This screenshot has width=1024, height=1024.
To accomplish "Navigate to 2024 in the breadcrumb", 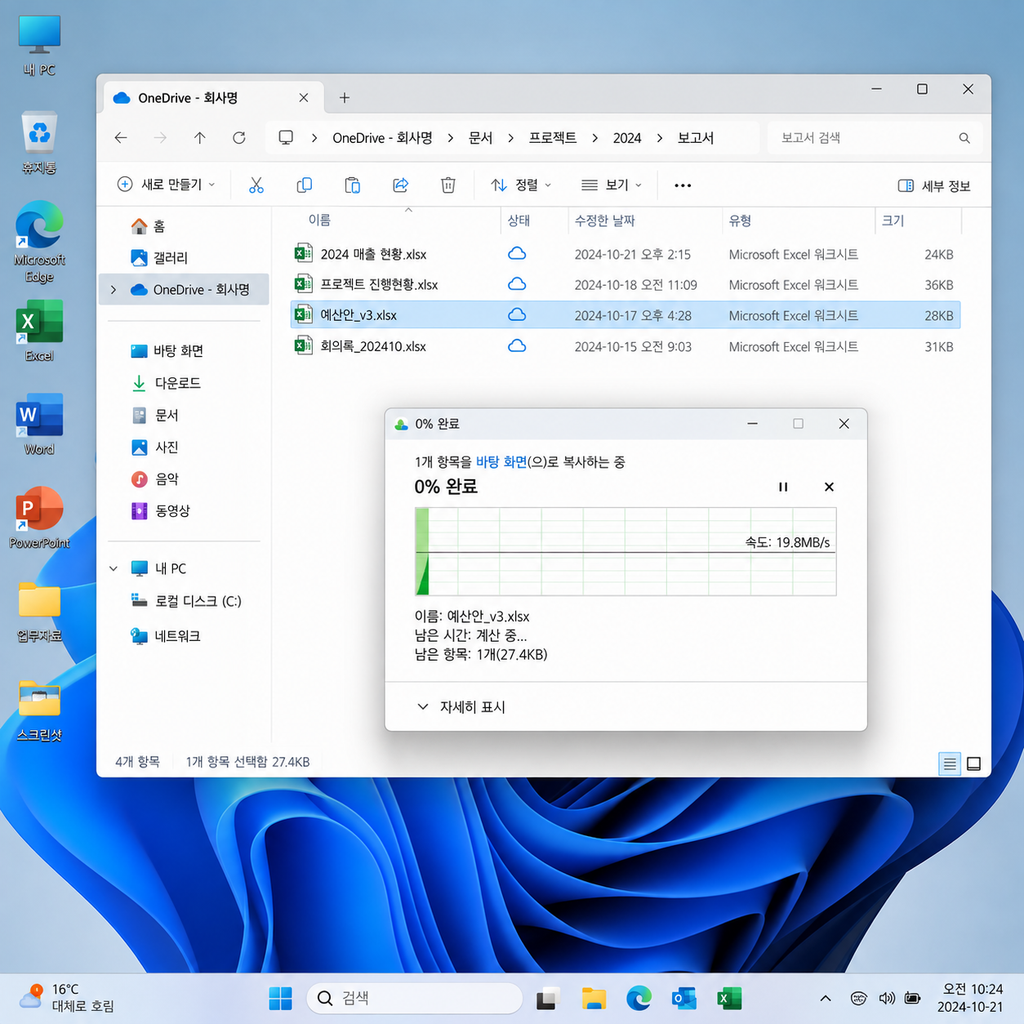I will coord(627,138).
